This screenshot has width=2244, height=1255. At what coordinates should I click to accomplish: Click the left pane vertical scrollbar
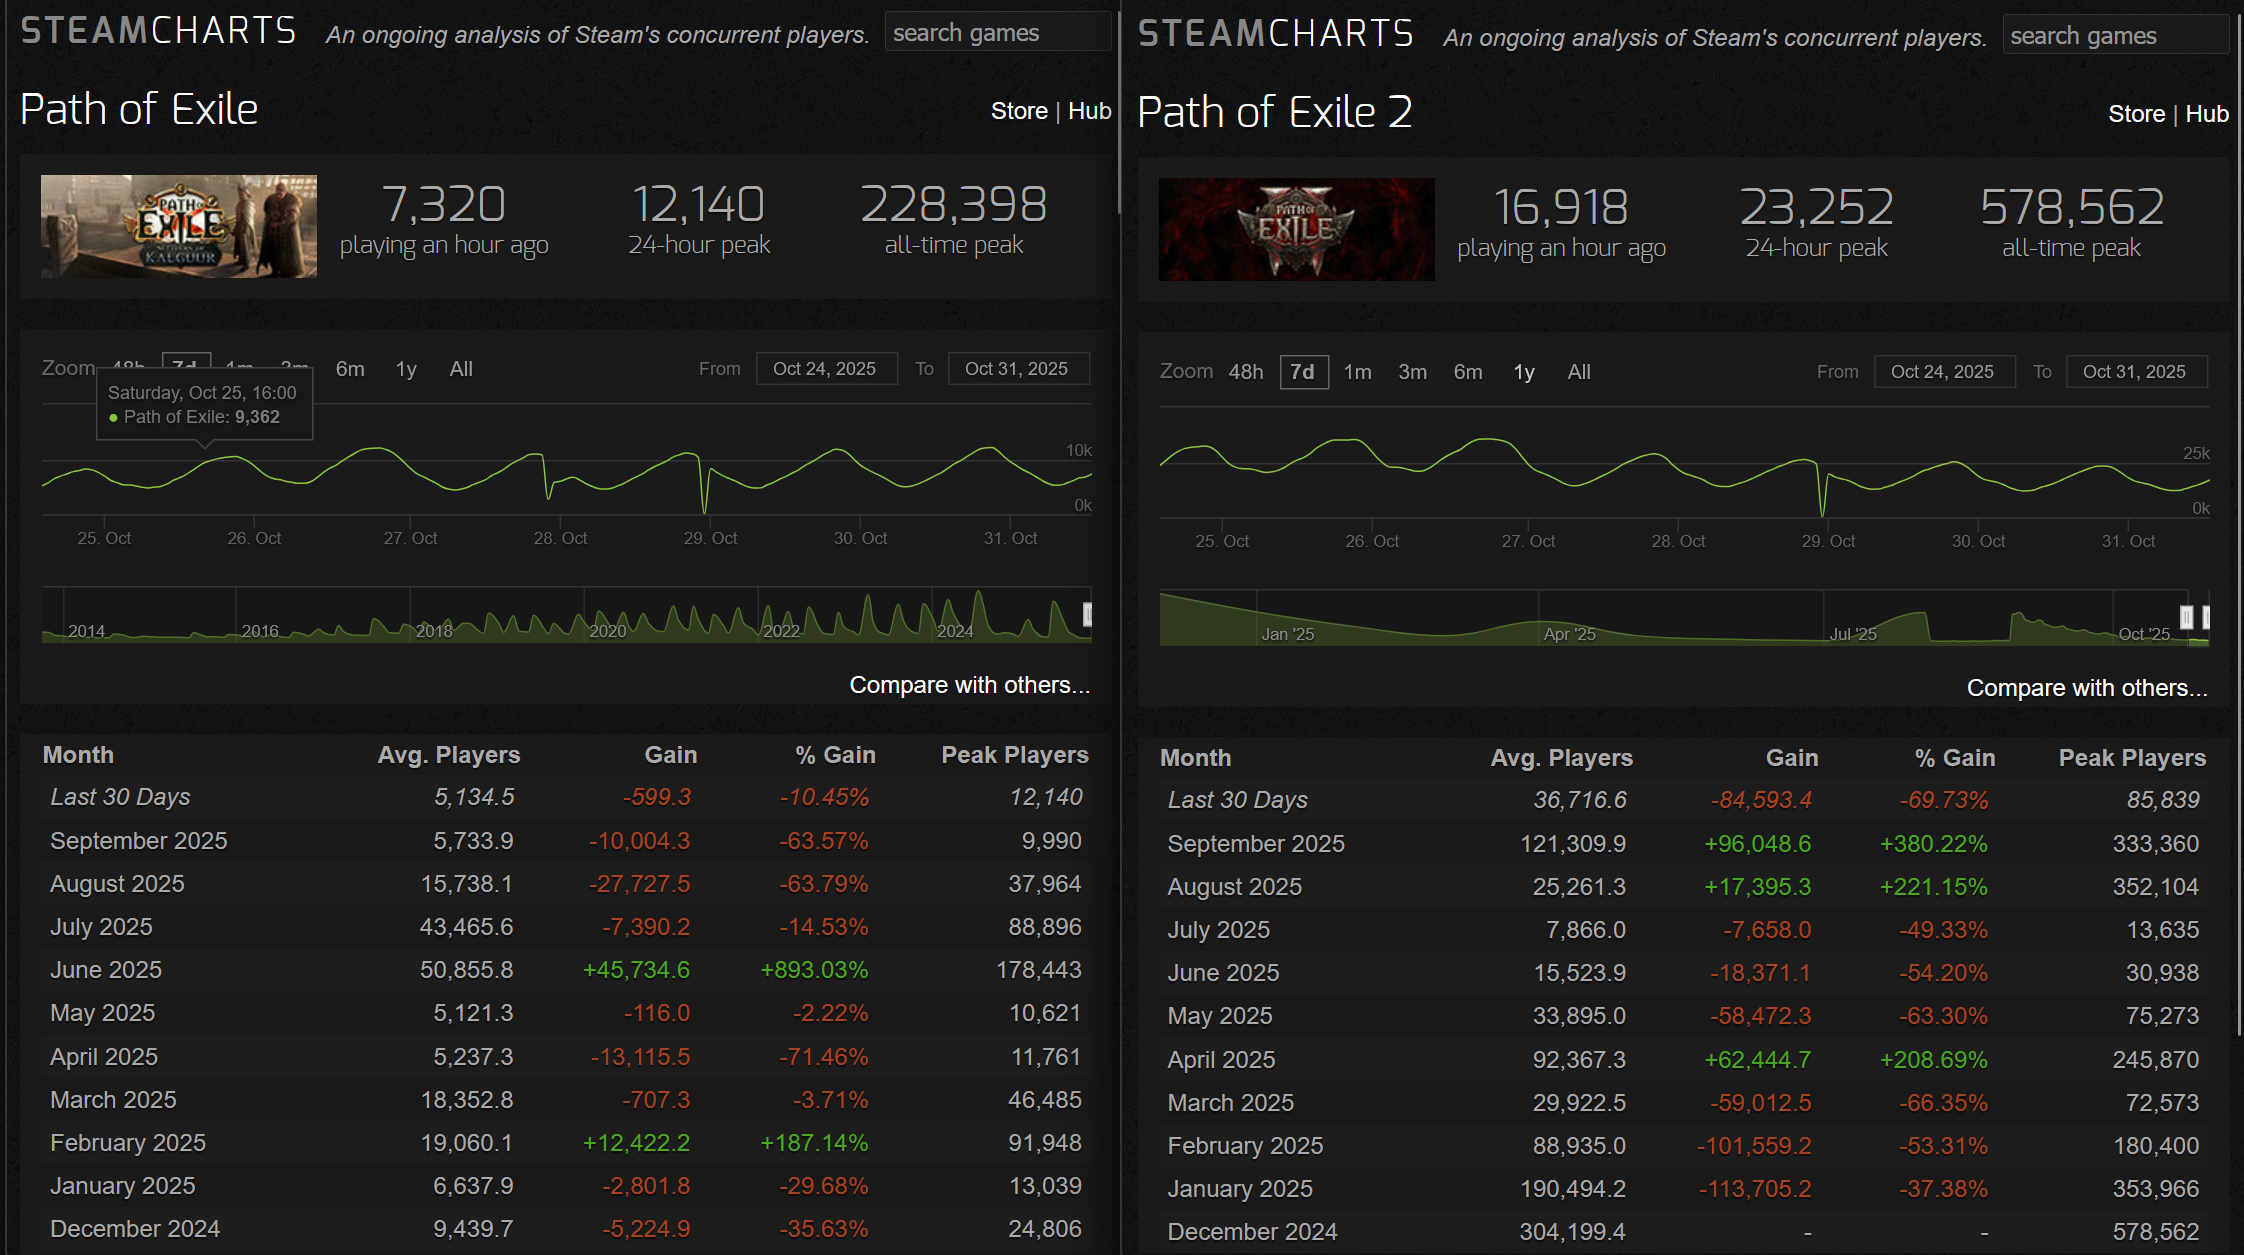click(1118, 110)
